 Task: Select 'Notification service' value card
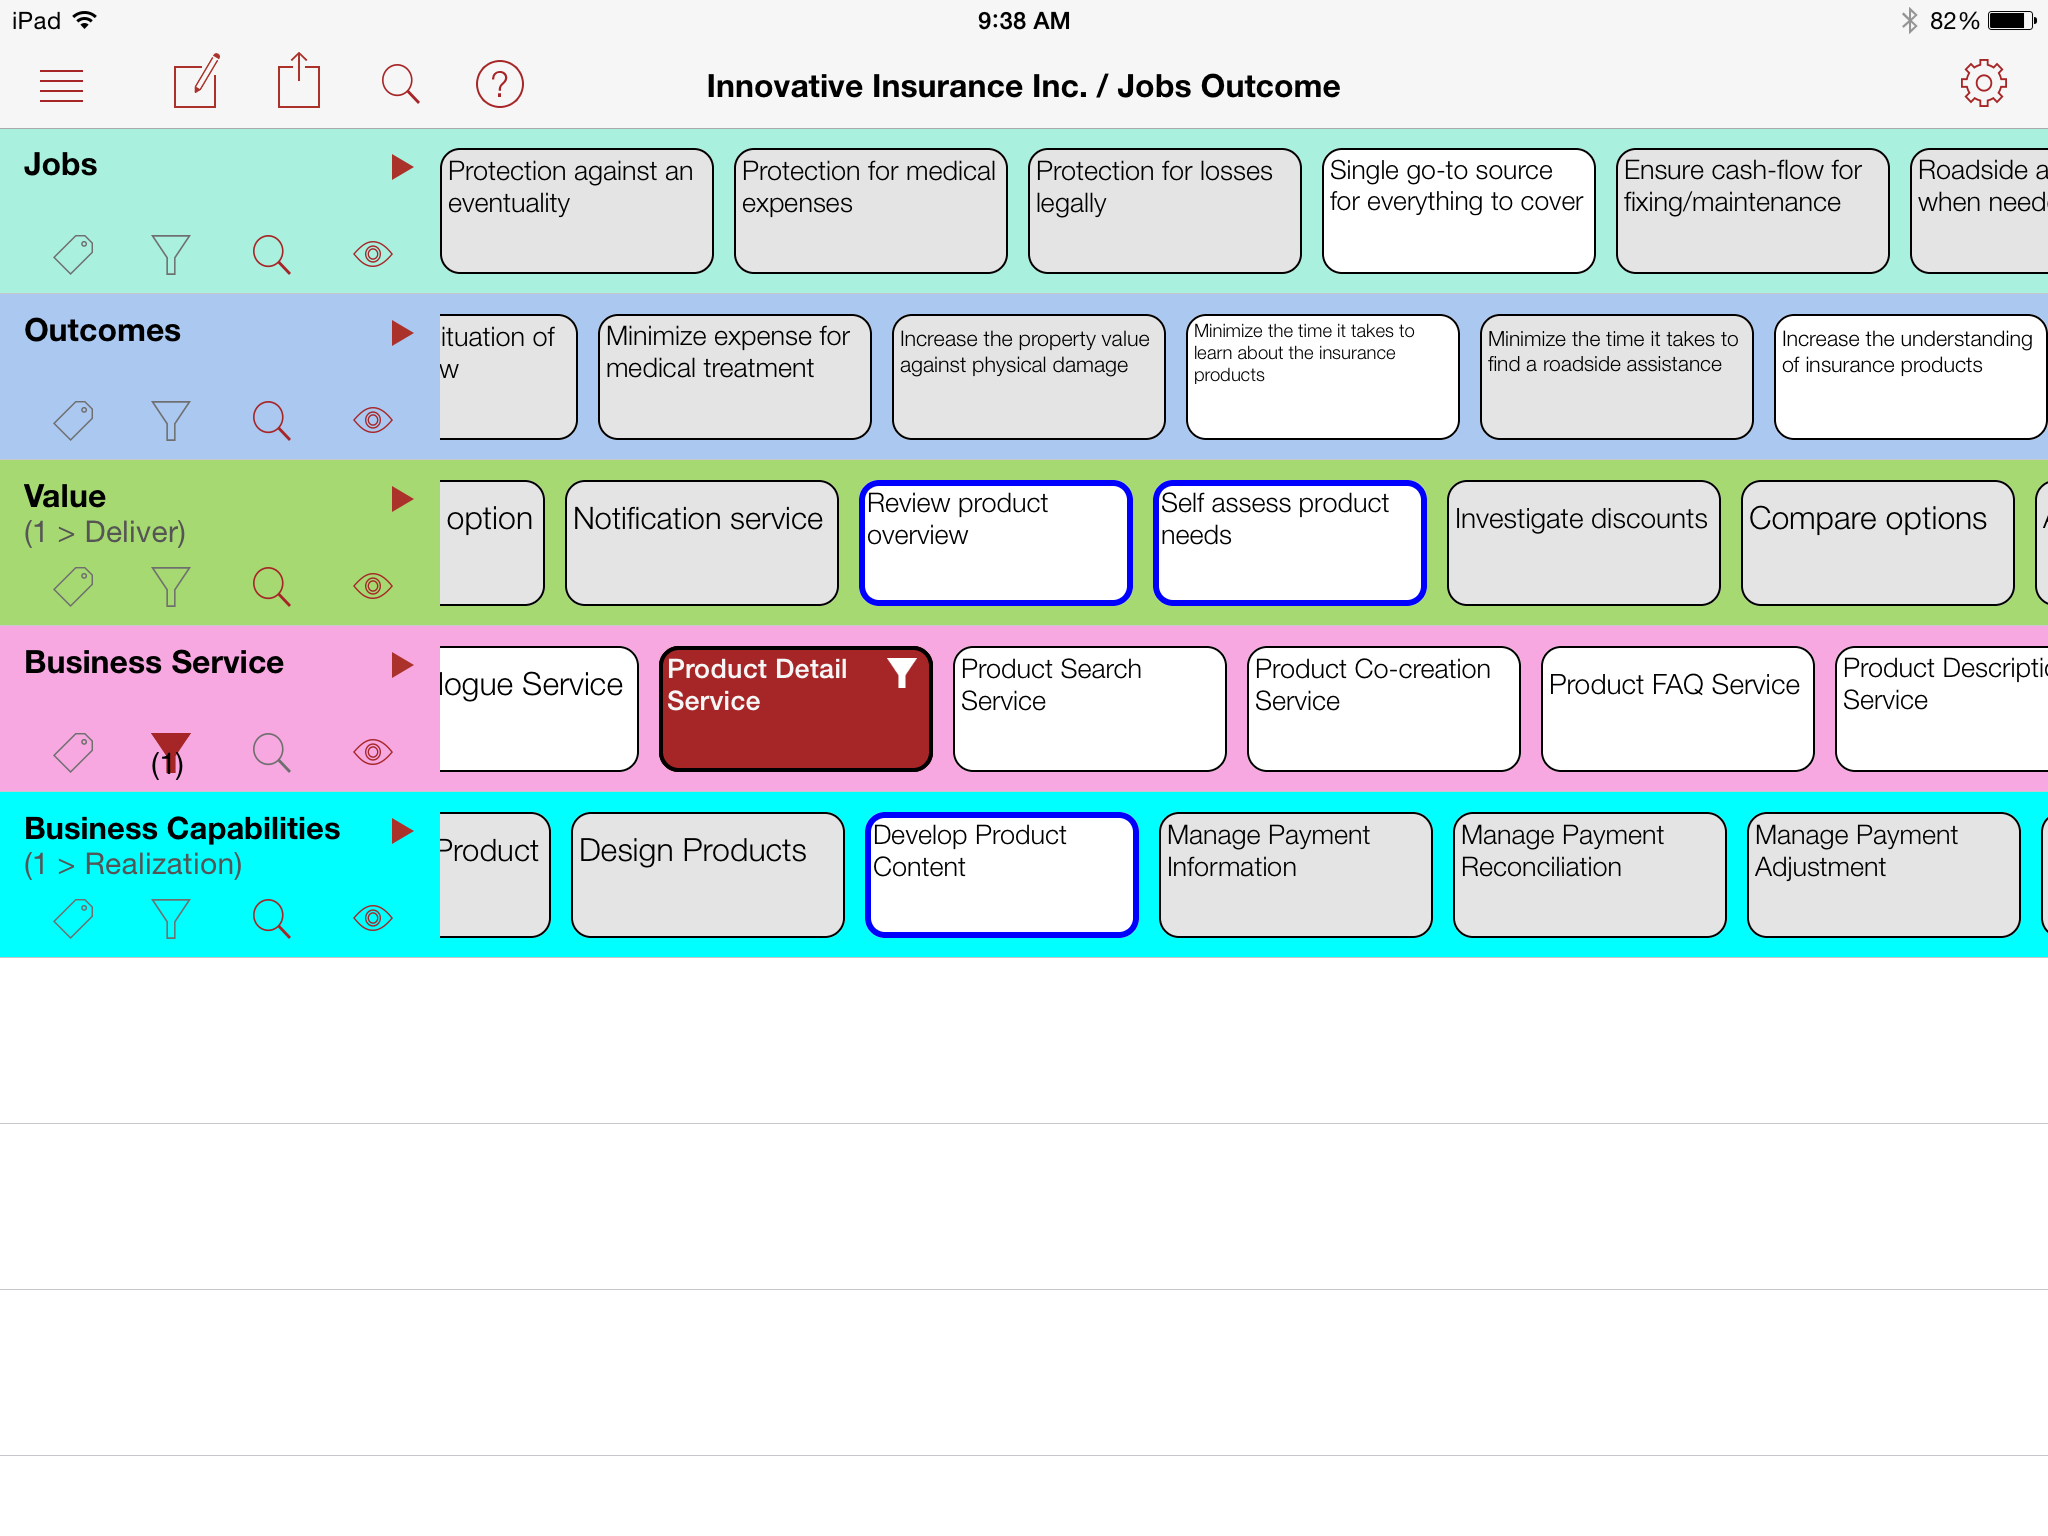coord(702,543)
